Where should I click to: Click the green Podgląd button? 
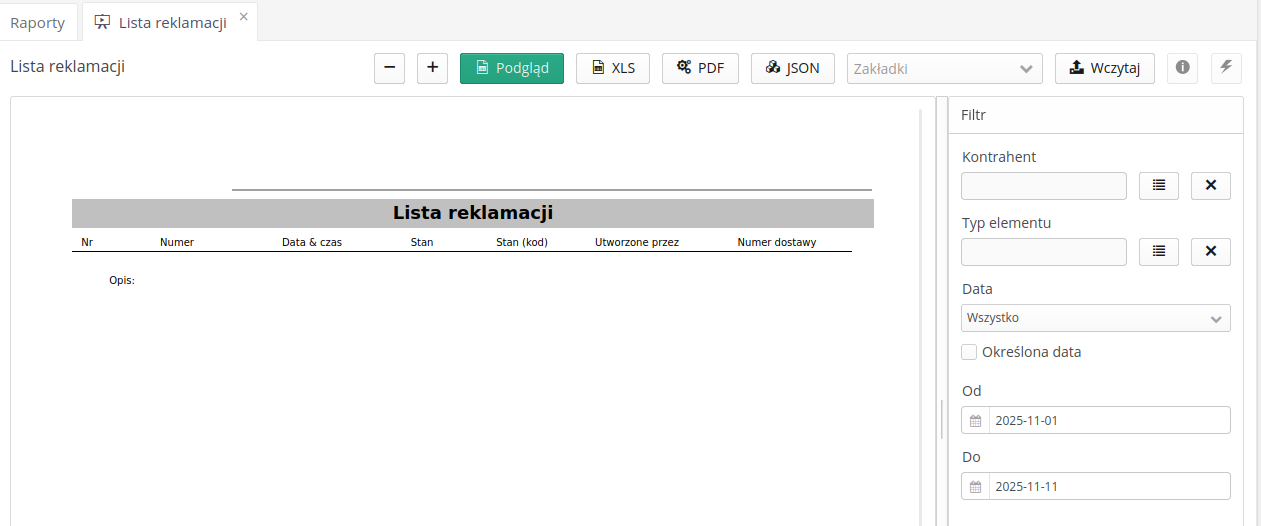(511, 68)
